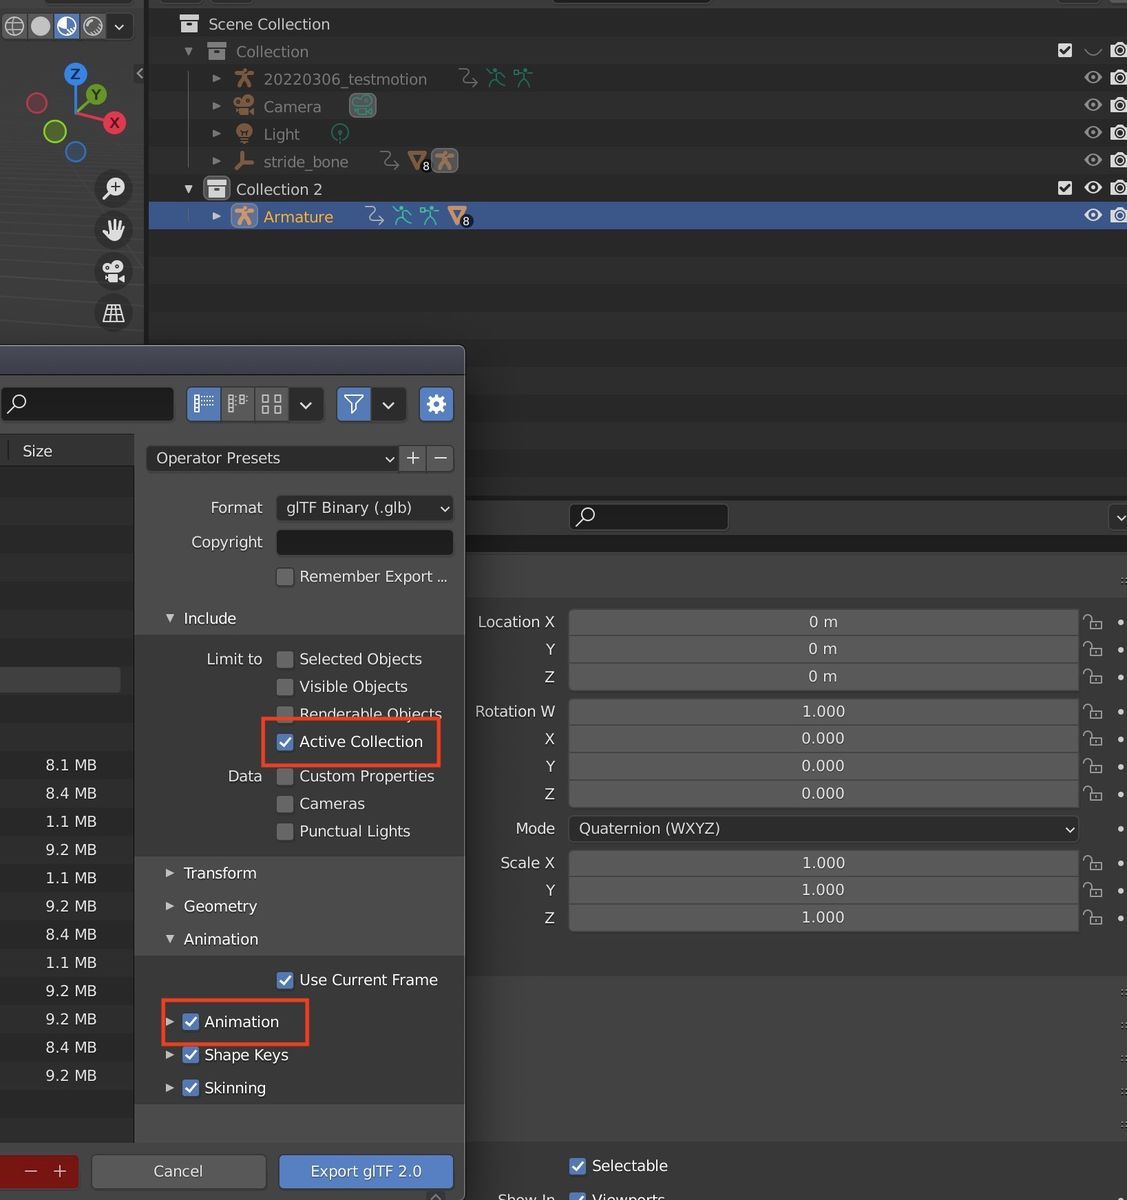Click the zoom magnifier icon in viewport sidebar
Screen dimensions: 1127x1200
point(113,187)
